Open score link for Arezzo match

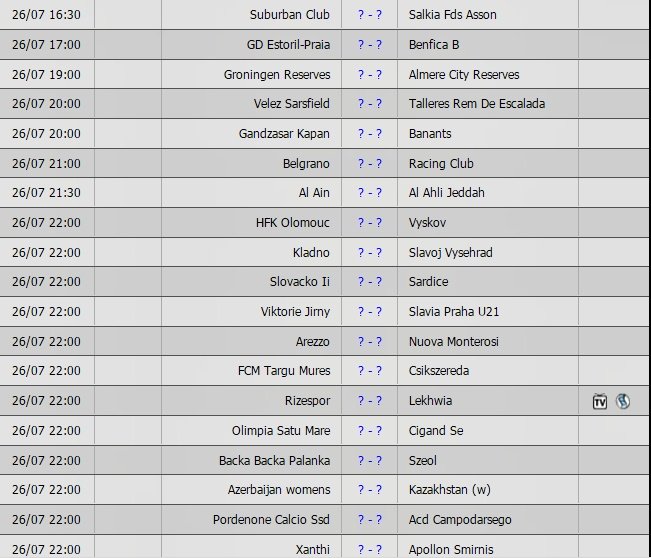370,341
